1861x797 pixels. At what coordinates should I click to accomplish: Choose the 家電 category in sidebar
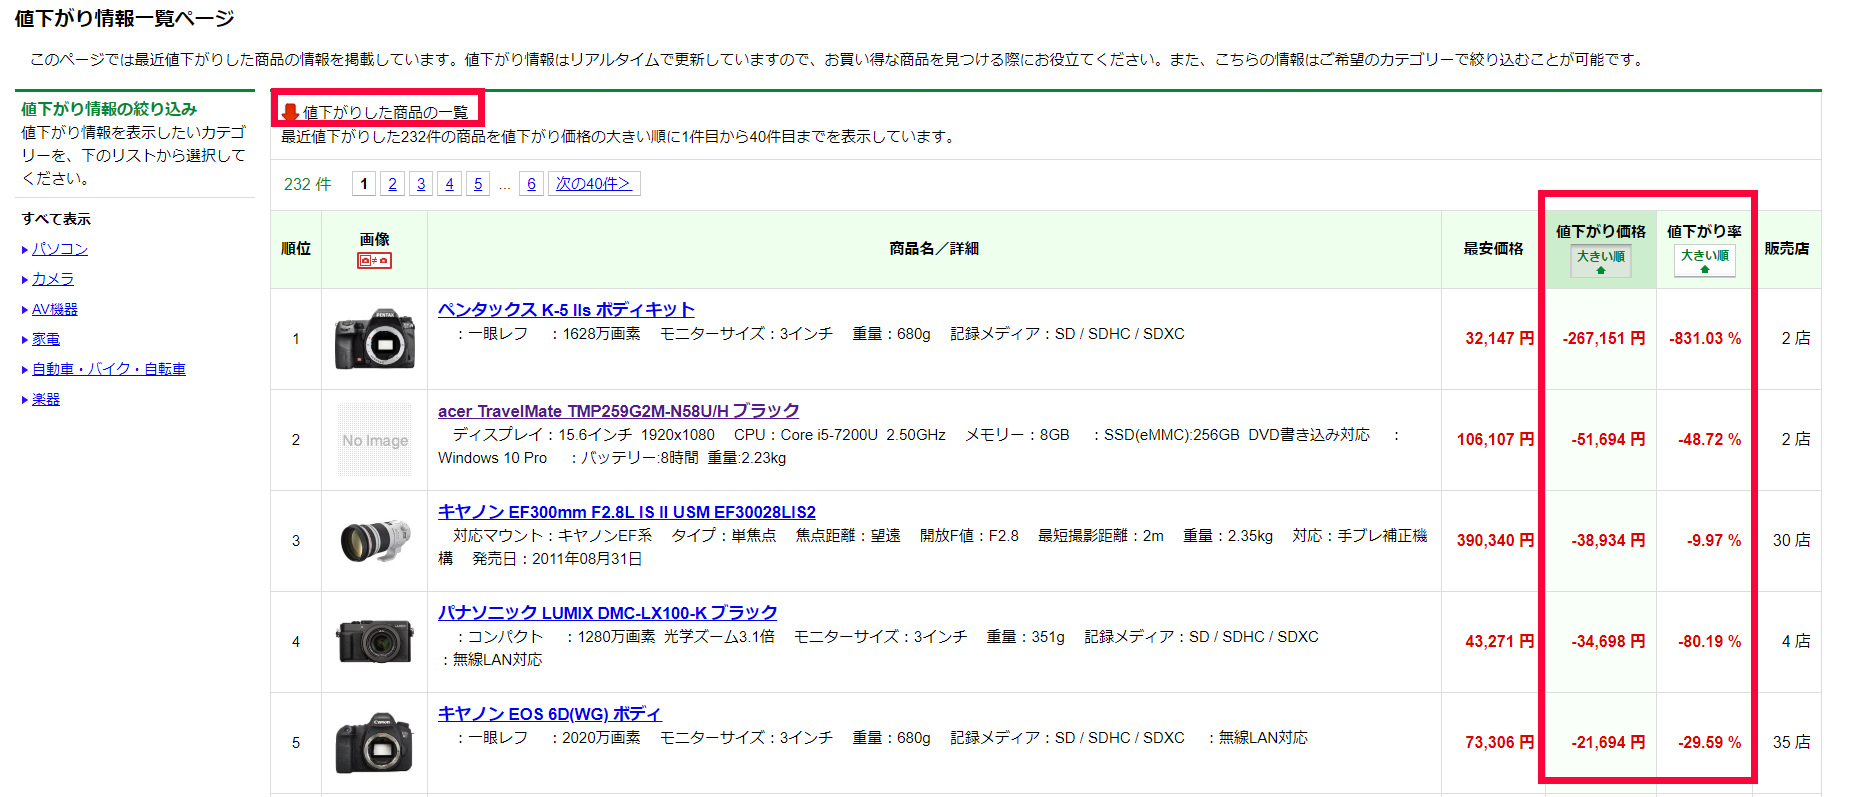(x=46, y=339)
